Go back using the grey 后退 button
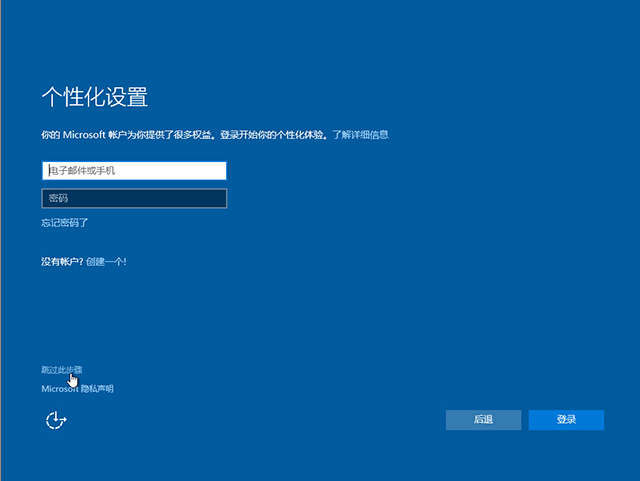The height and width of the screenshot is (481, 640). 483,420
